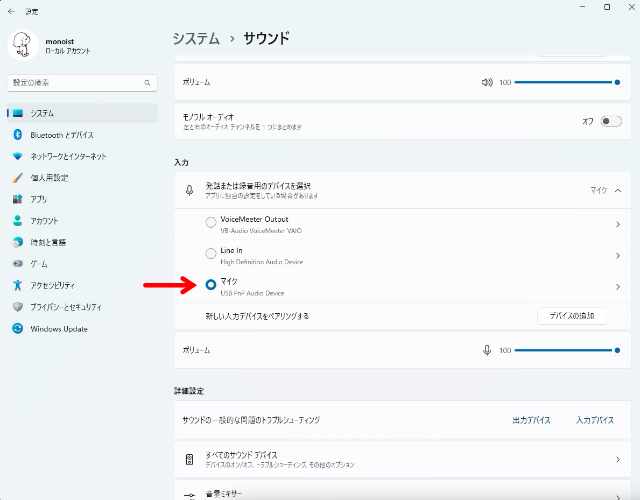Image resolution: width=640 pixels, height=500 pixels.
Task: Click the 入力デバイス troubleshooting link
Action: click(595, 420)
